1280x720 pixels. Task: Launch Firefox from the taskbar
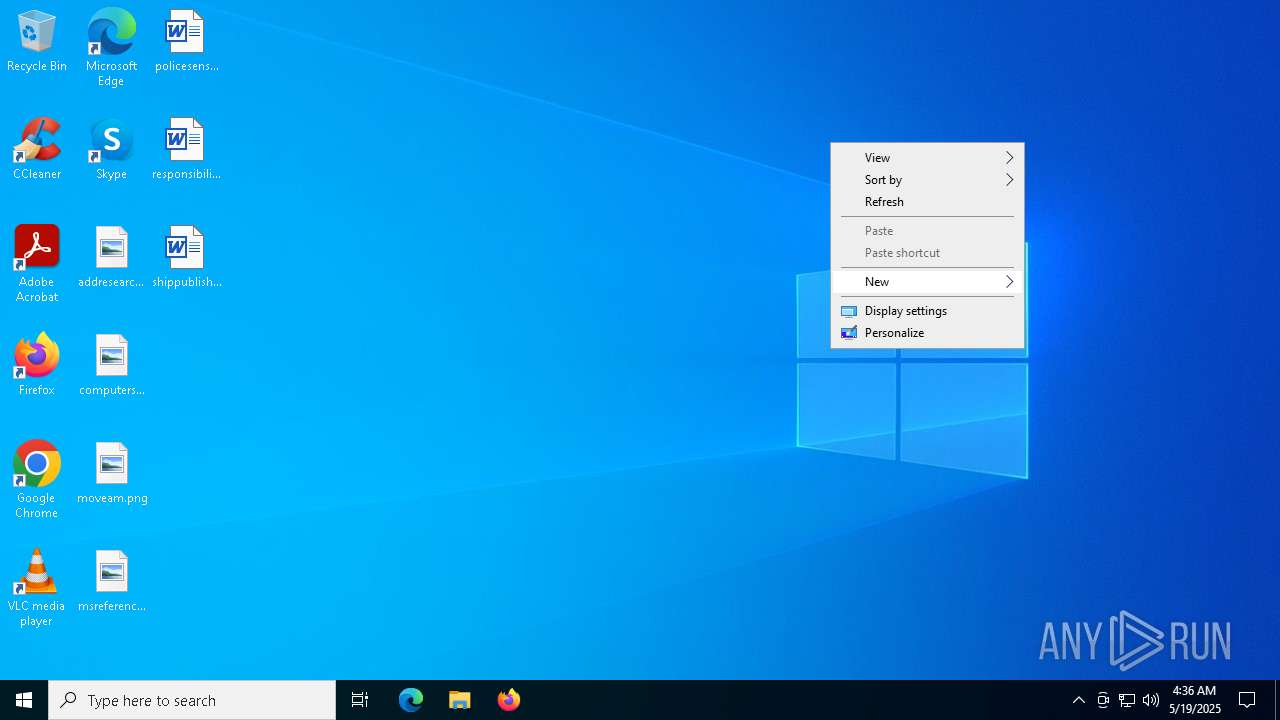click(509, 700)
